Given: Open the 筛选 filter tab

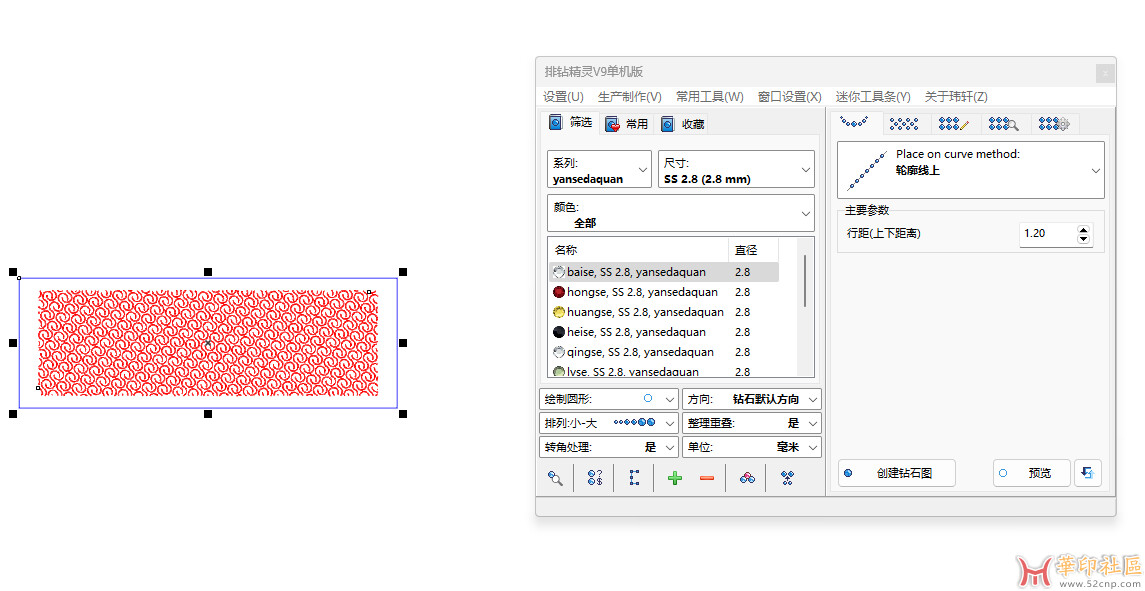Looking at the screenshot, I should [x=572, y=123].
